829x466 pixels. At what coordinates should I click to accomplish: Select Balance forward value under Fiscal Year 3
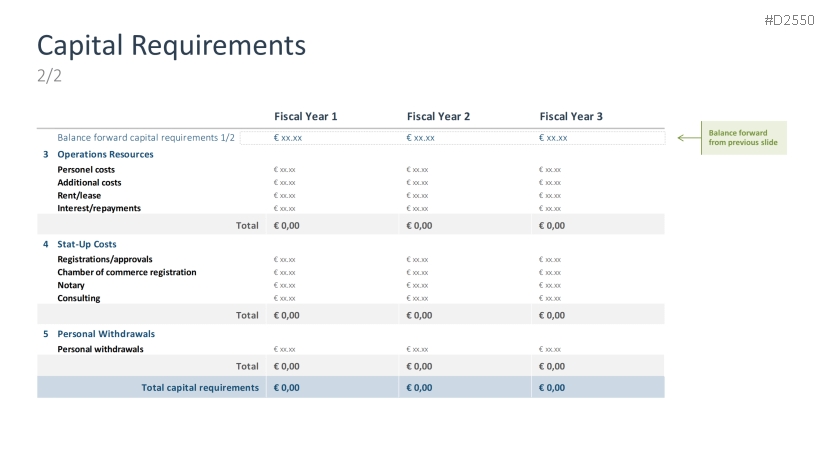click(x=553, y=138)
